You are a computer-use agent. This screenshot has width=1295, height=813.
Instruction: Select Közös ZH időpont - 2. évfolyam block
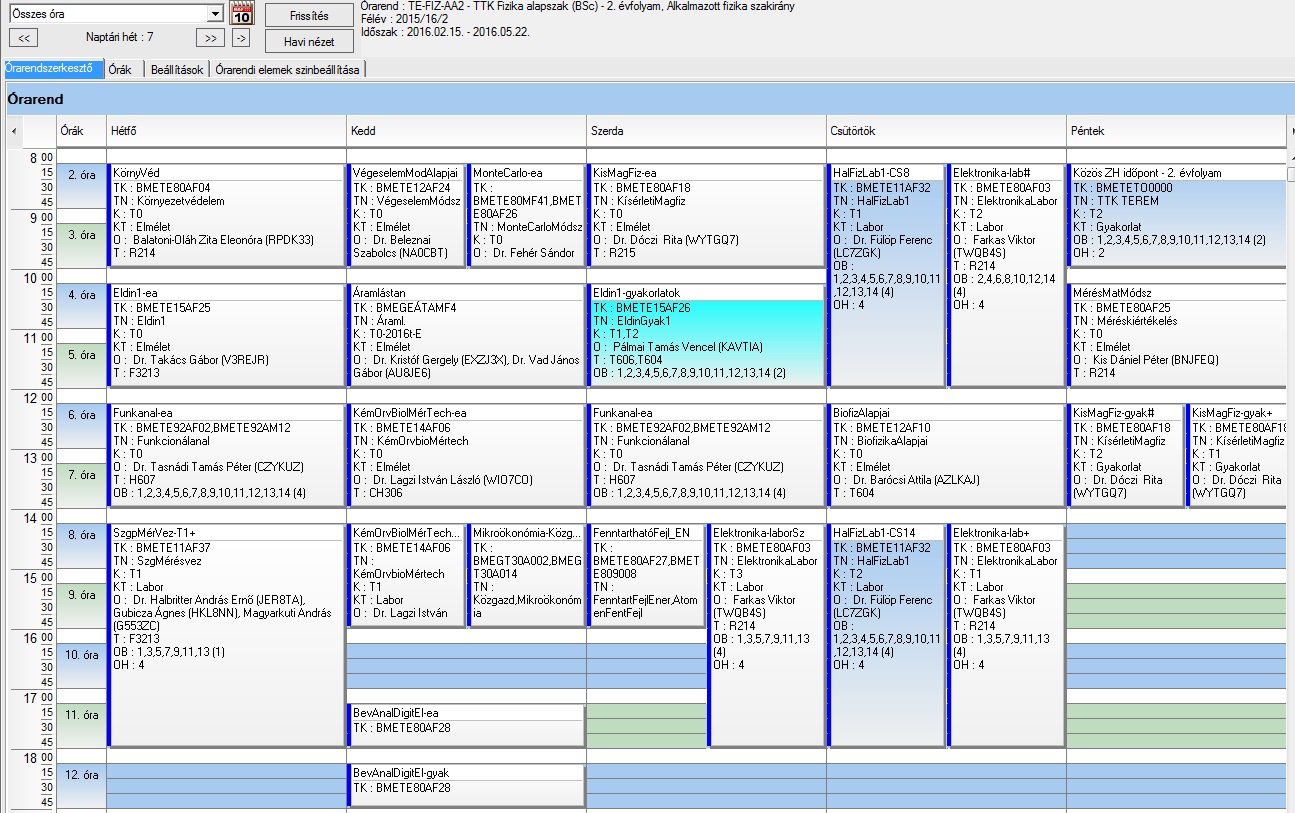1176,215
